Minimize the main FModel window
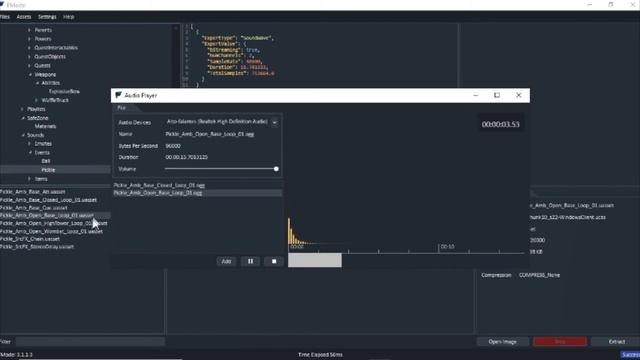The height and width of the screenshot is (360, 640). pyautogui.click(x=589, y=5)
